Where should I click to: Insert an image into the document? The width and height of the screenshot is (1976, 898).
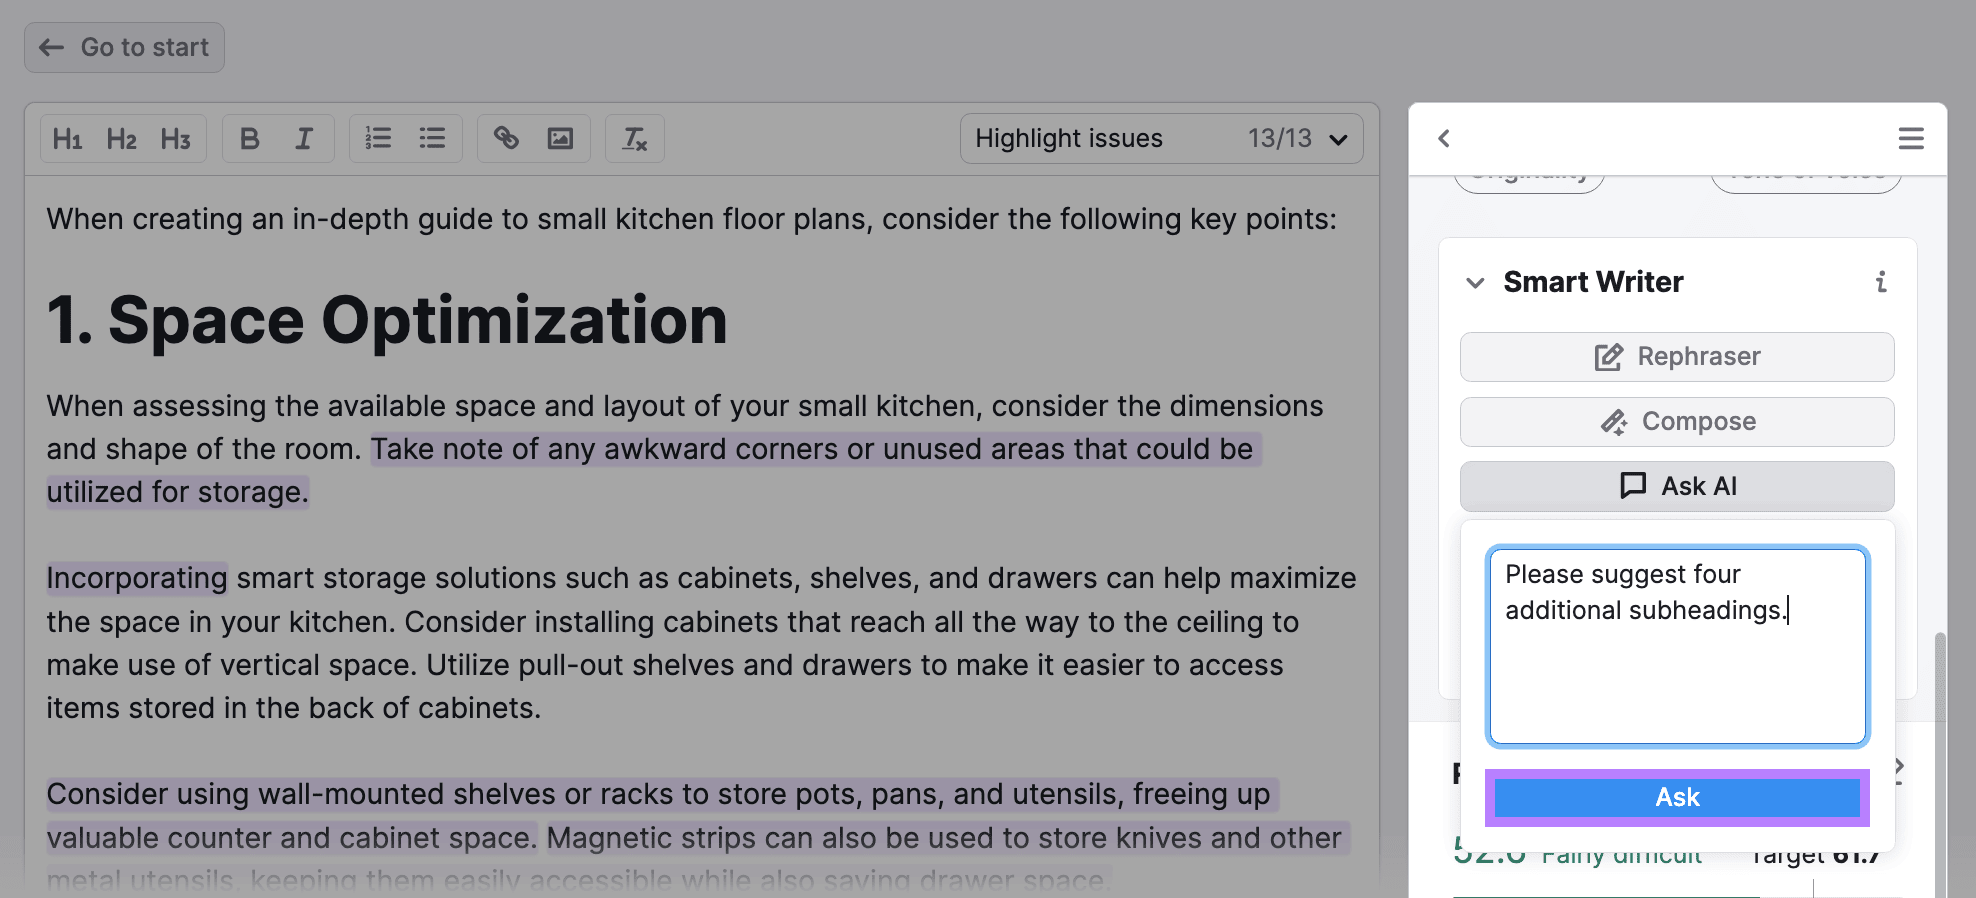[x=560, y=139]
